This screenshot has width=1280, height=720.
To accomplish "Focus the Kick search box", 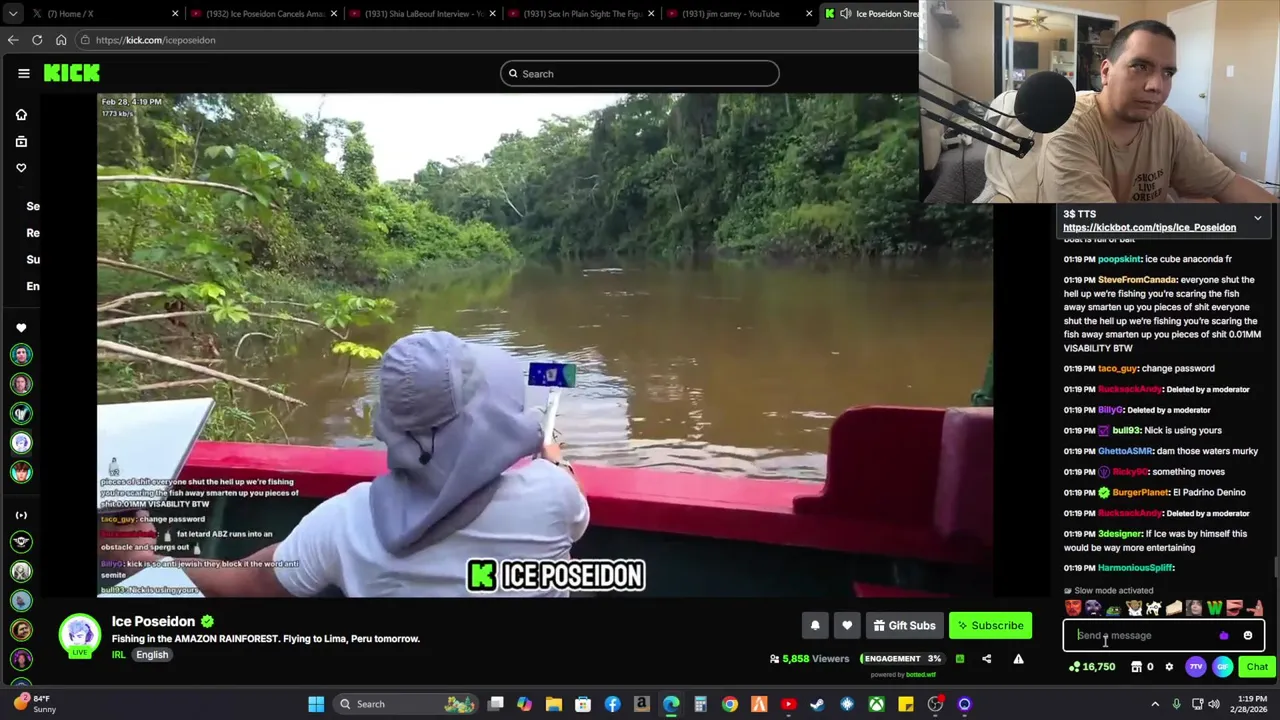I will tap(640, 74).
